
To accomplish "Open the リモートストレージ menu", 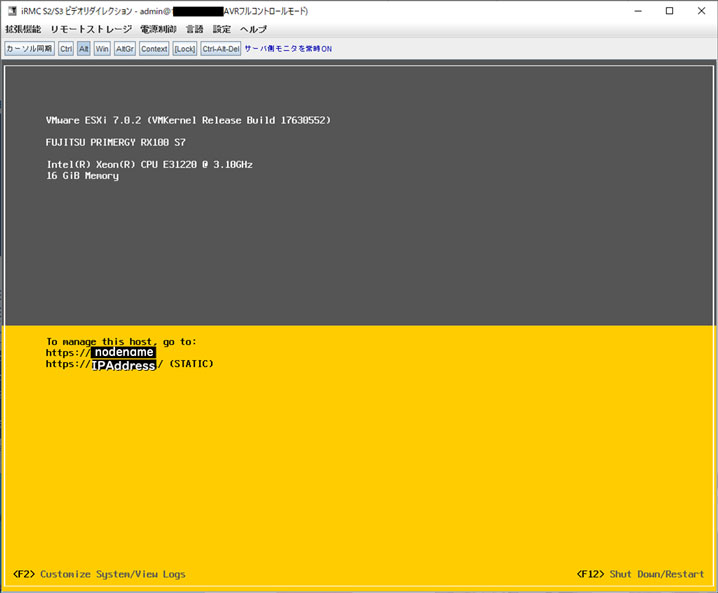I will 91,29.
